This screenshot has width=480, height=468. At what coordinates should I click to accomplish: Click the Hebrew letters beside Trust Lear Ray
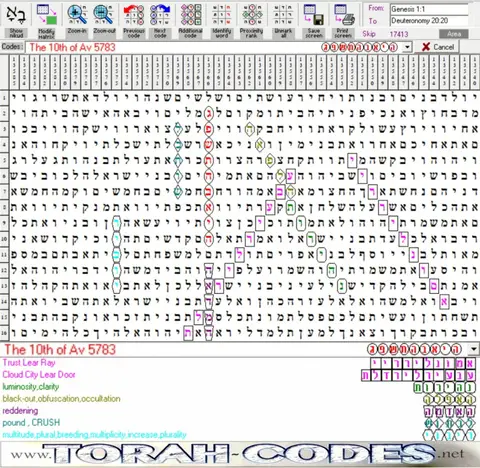[x=423, y=363]
